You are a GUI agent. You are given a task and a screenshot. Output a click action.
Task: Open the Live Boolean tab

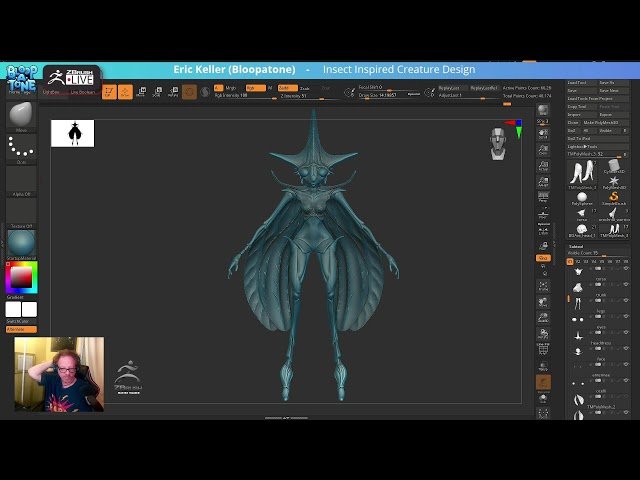click(83, 92)
